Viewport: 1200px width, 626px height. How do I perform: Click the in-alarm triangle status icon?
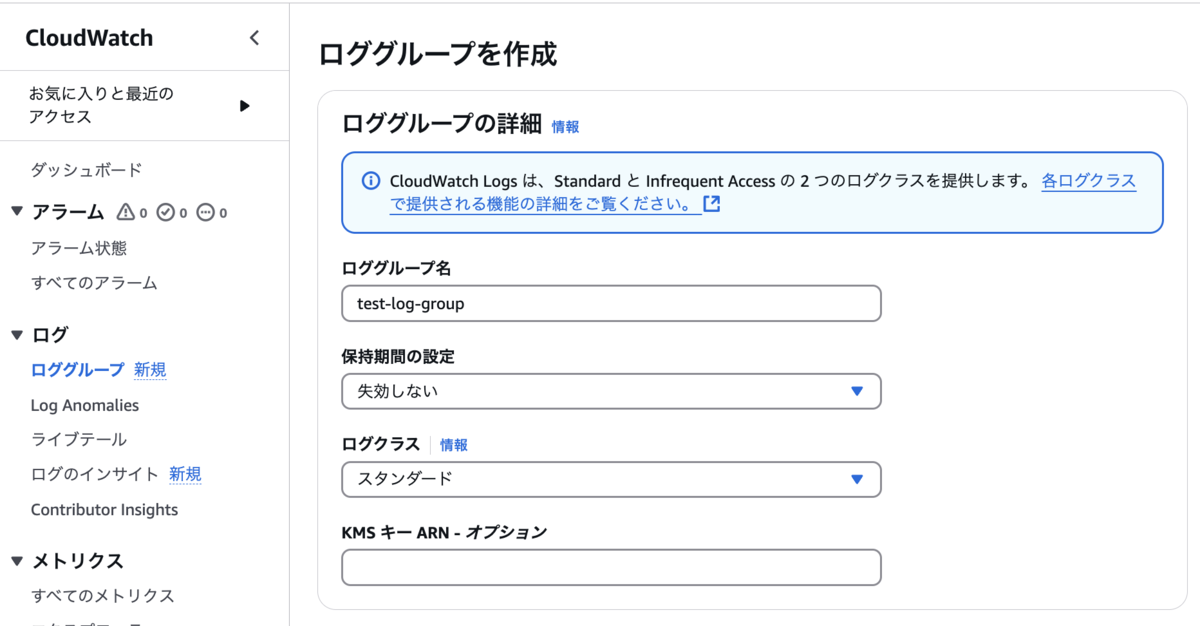pos(125,212)
